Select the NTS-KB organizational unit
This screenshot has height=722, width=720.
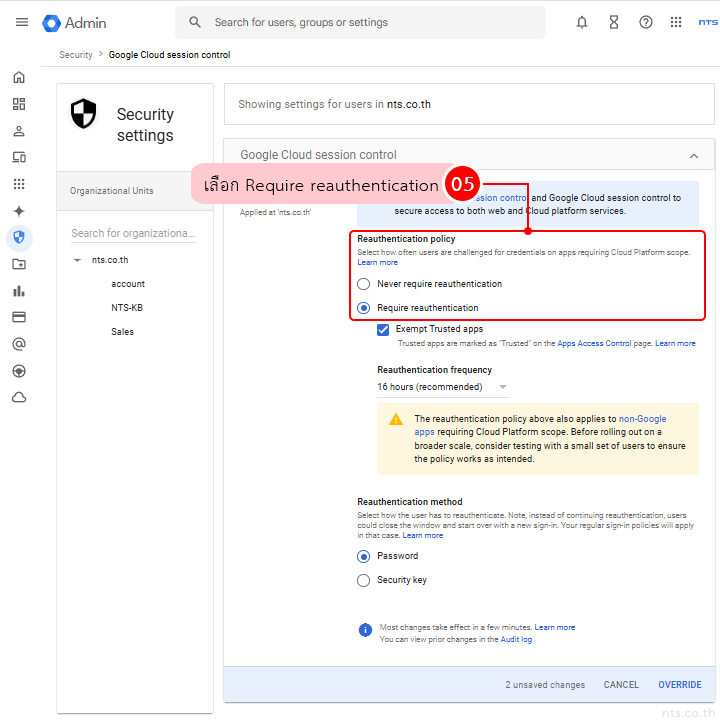tap(127, 308)
